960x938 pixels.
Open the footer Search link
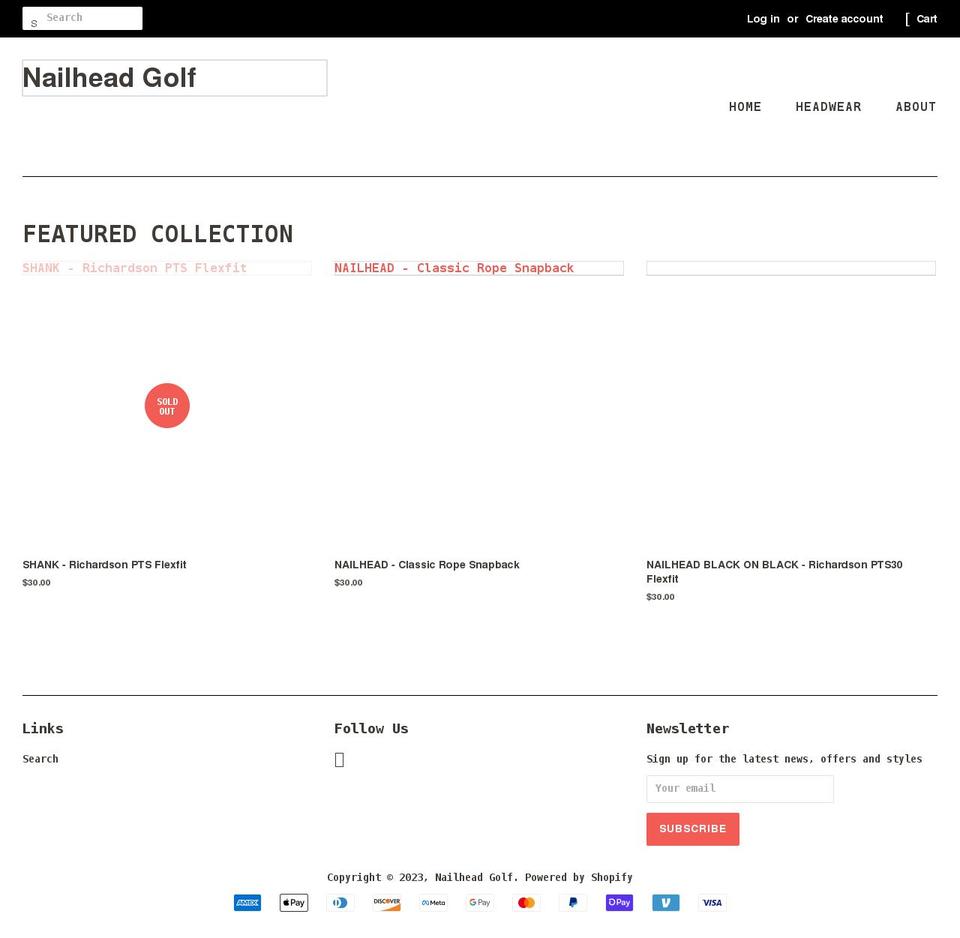point(40,759)
